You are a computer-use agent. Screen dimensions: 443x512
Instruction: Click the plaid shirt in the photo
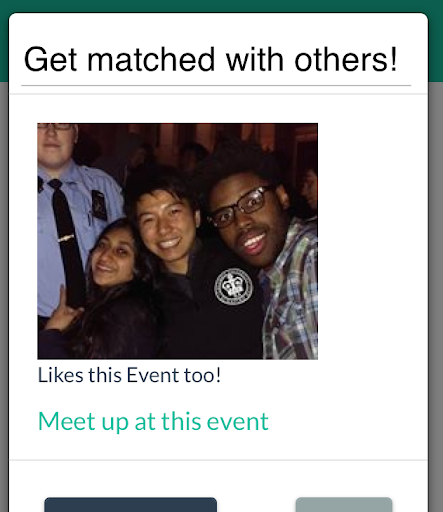pos(290,290)
